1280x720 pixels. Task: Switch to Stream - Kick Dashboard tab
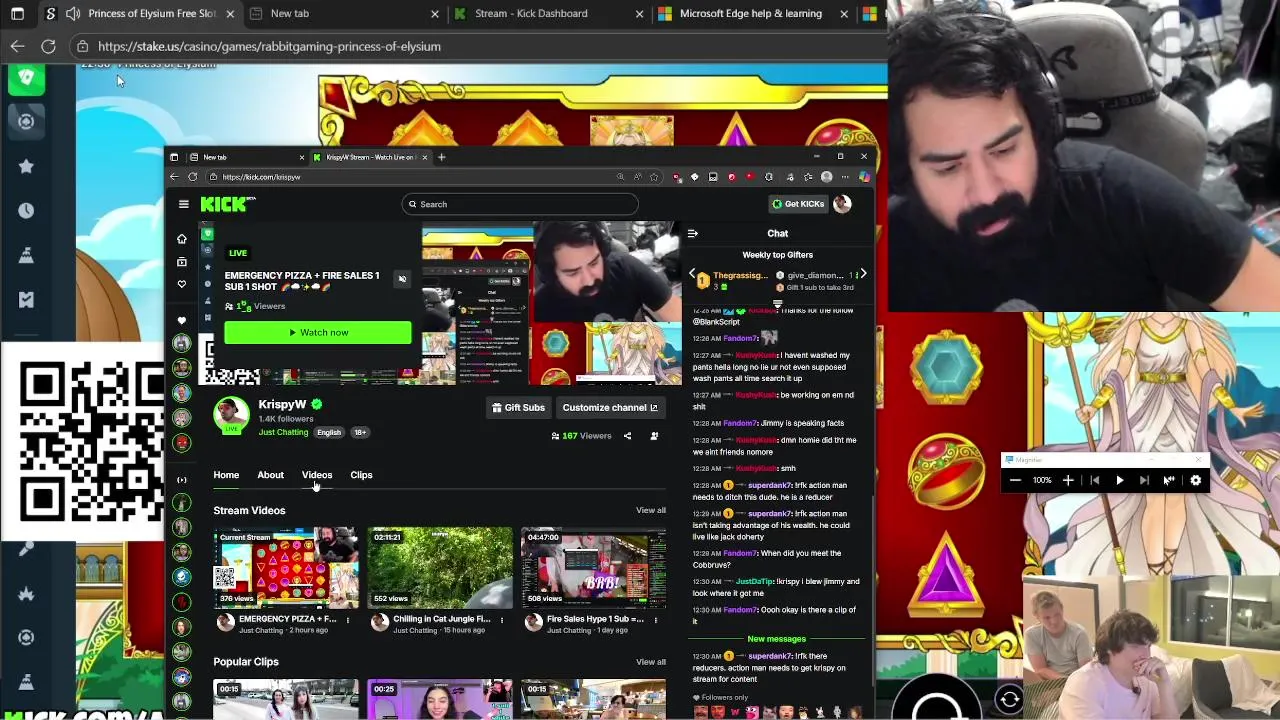tap(545, 14)
